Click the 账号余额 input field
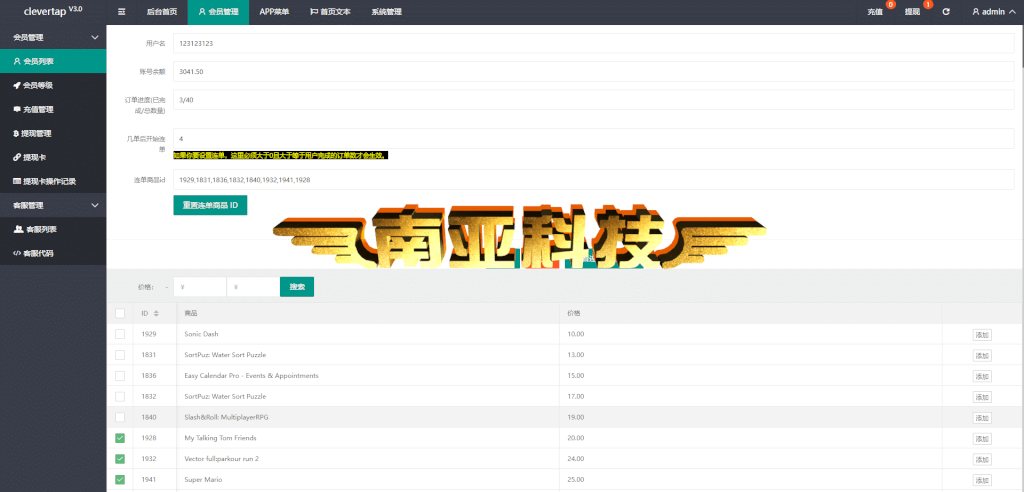1024x492 pixels. click(594, 71)
